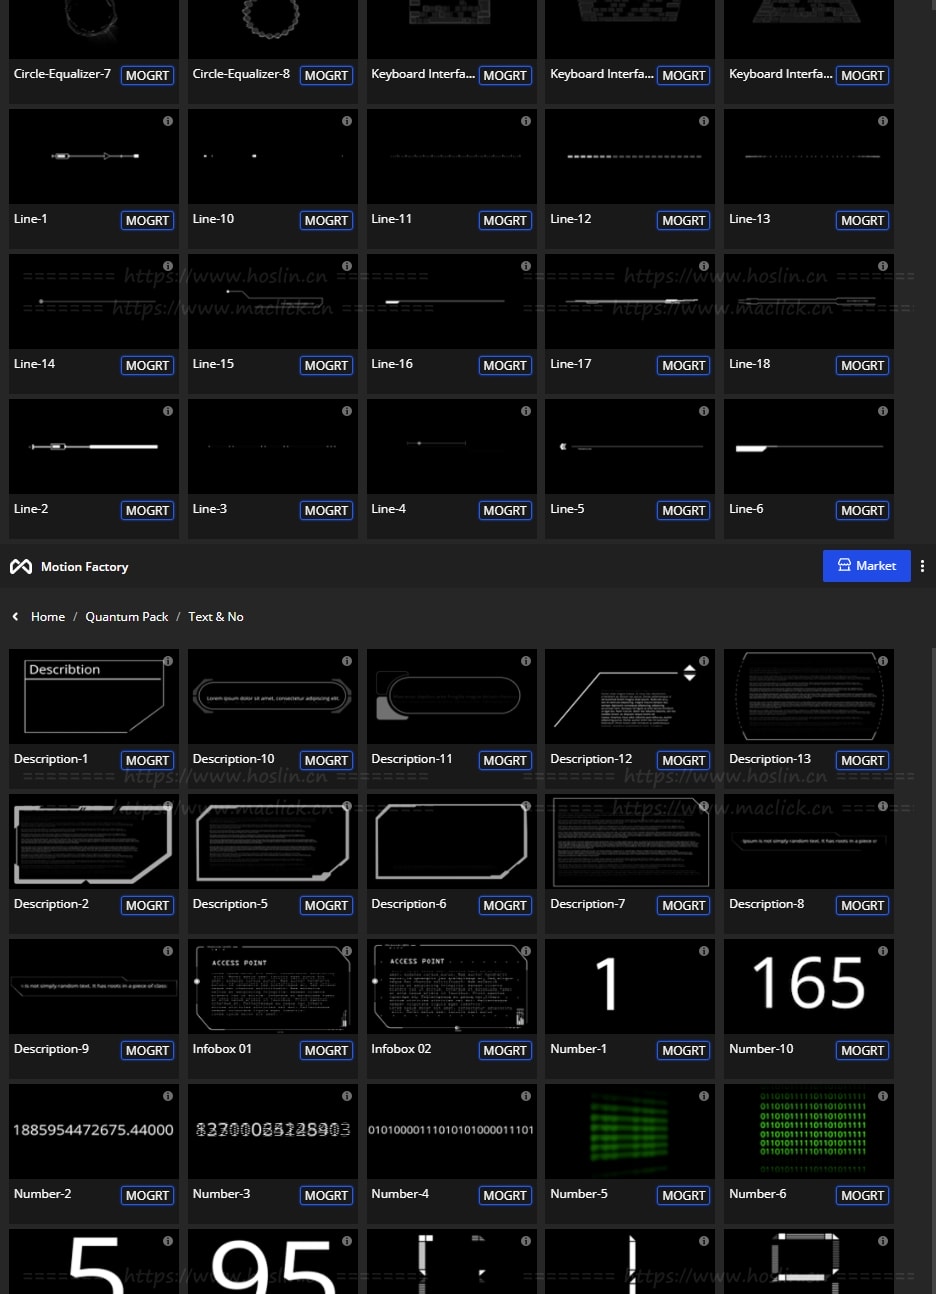
Task: Show info icon for Line-2
Action: 168,411
